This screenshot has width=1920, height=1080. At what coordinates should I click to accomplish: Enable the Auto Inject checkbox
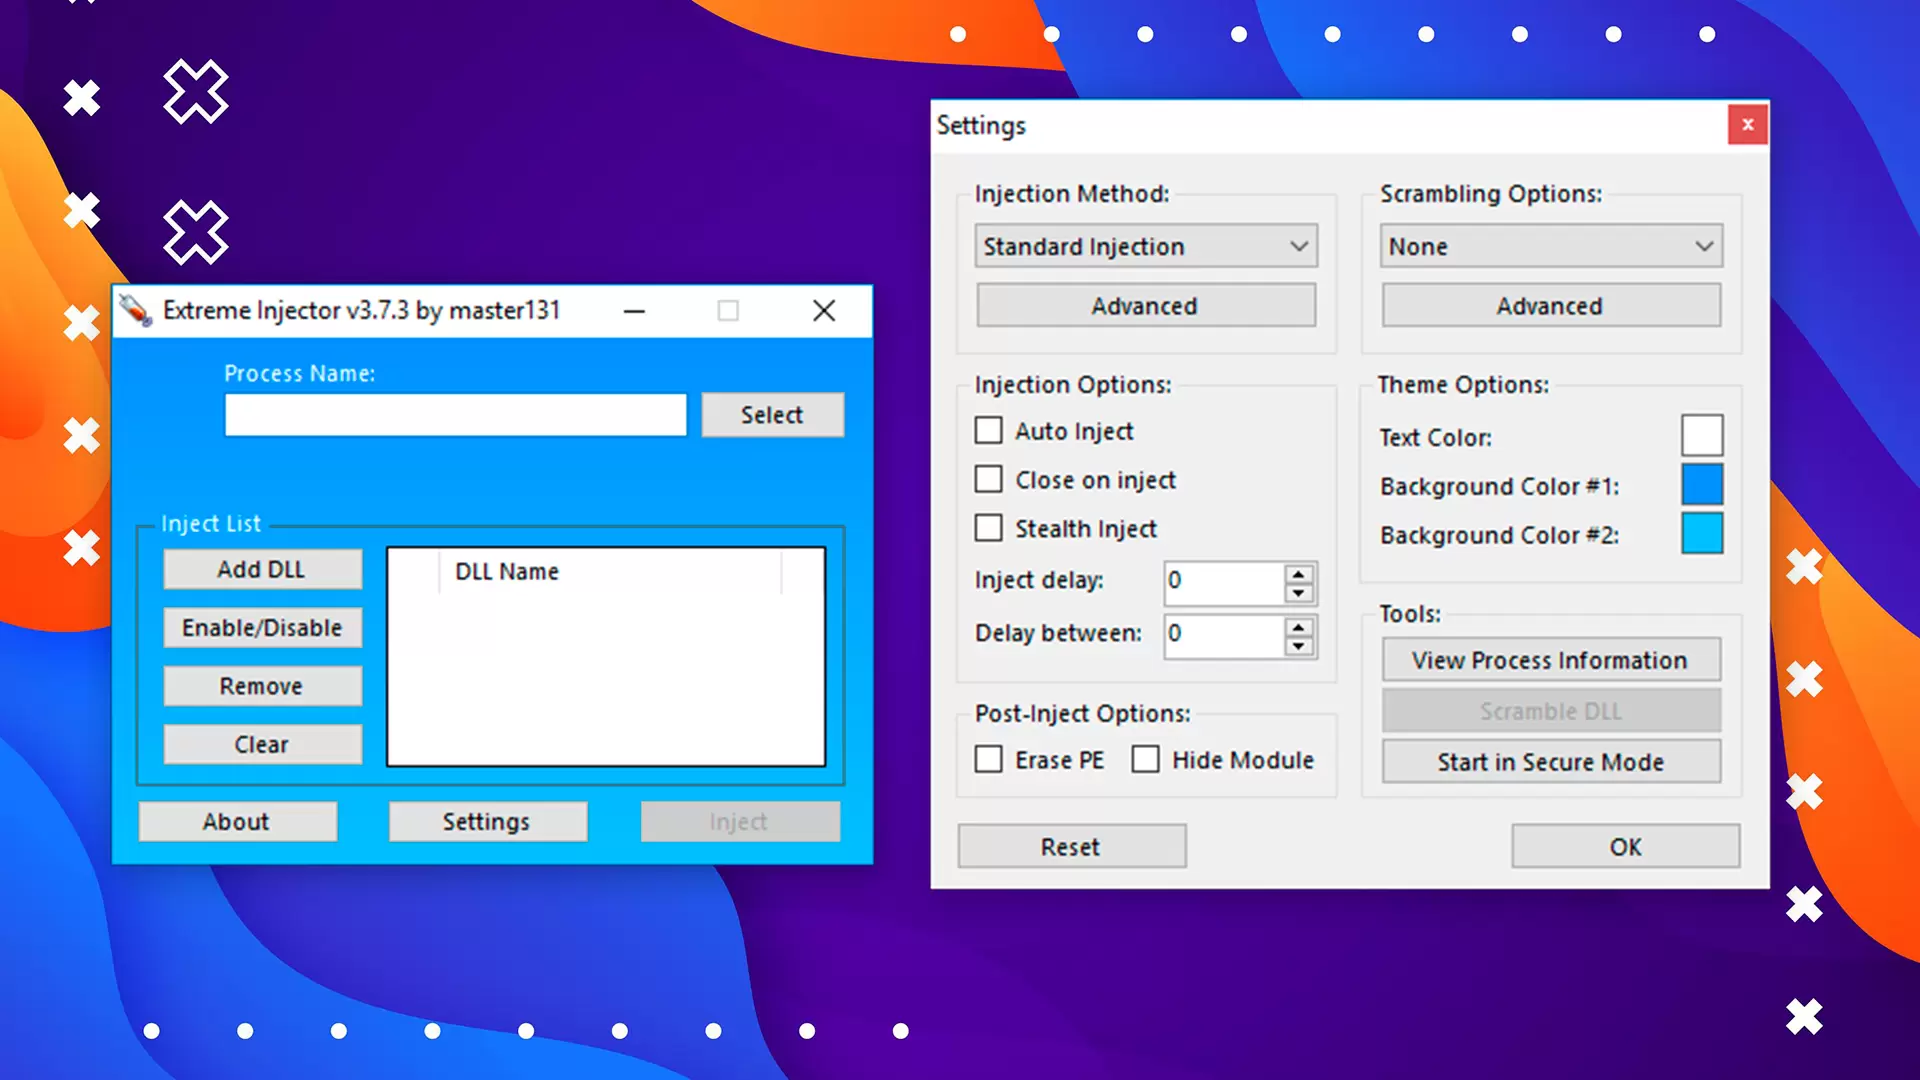[988, 431]
